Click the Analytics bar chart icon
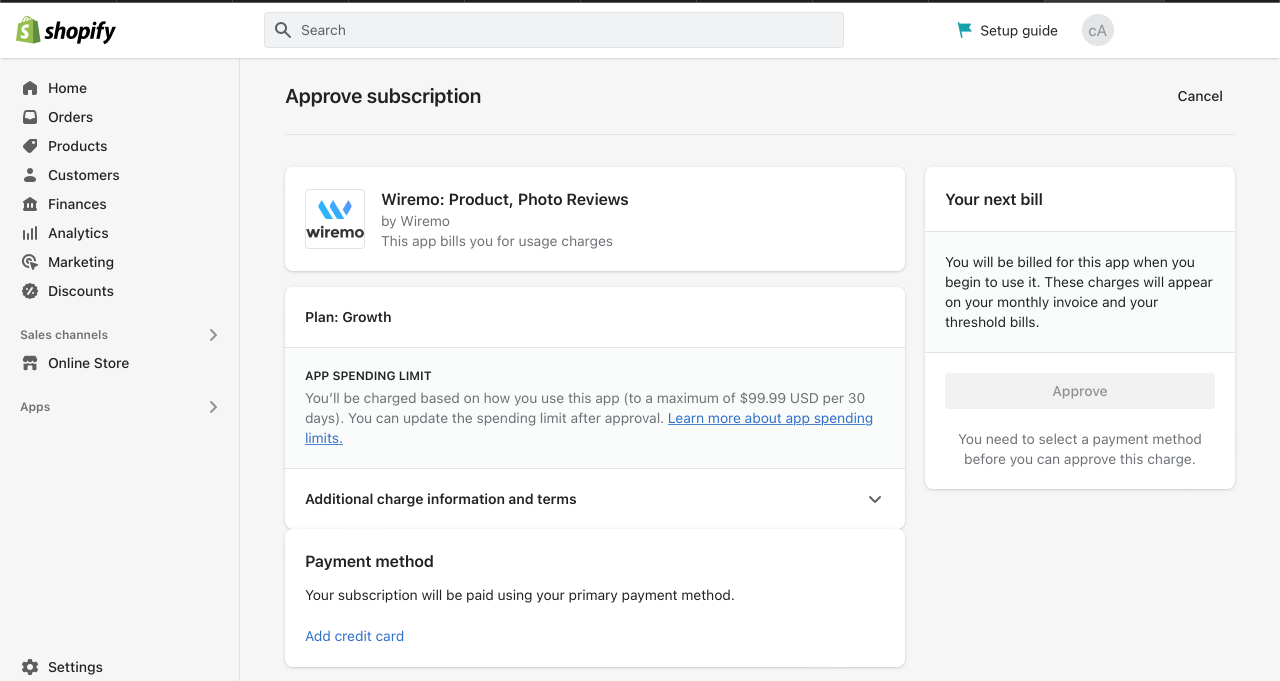The image size is (1280, 681). (30, 233)
